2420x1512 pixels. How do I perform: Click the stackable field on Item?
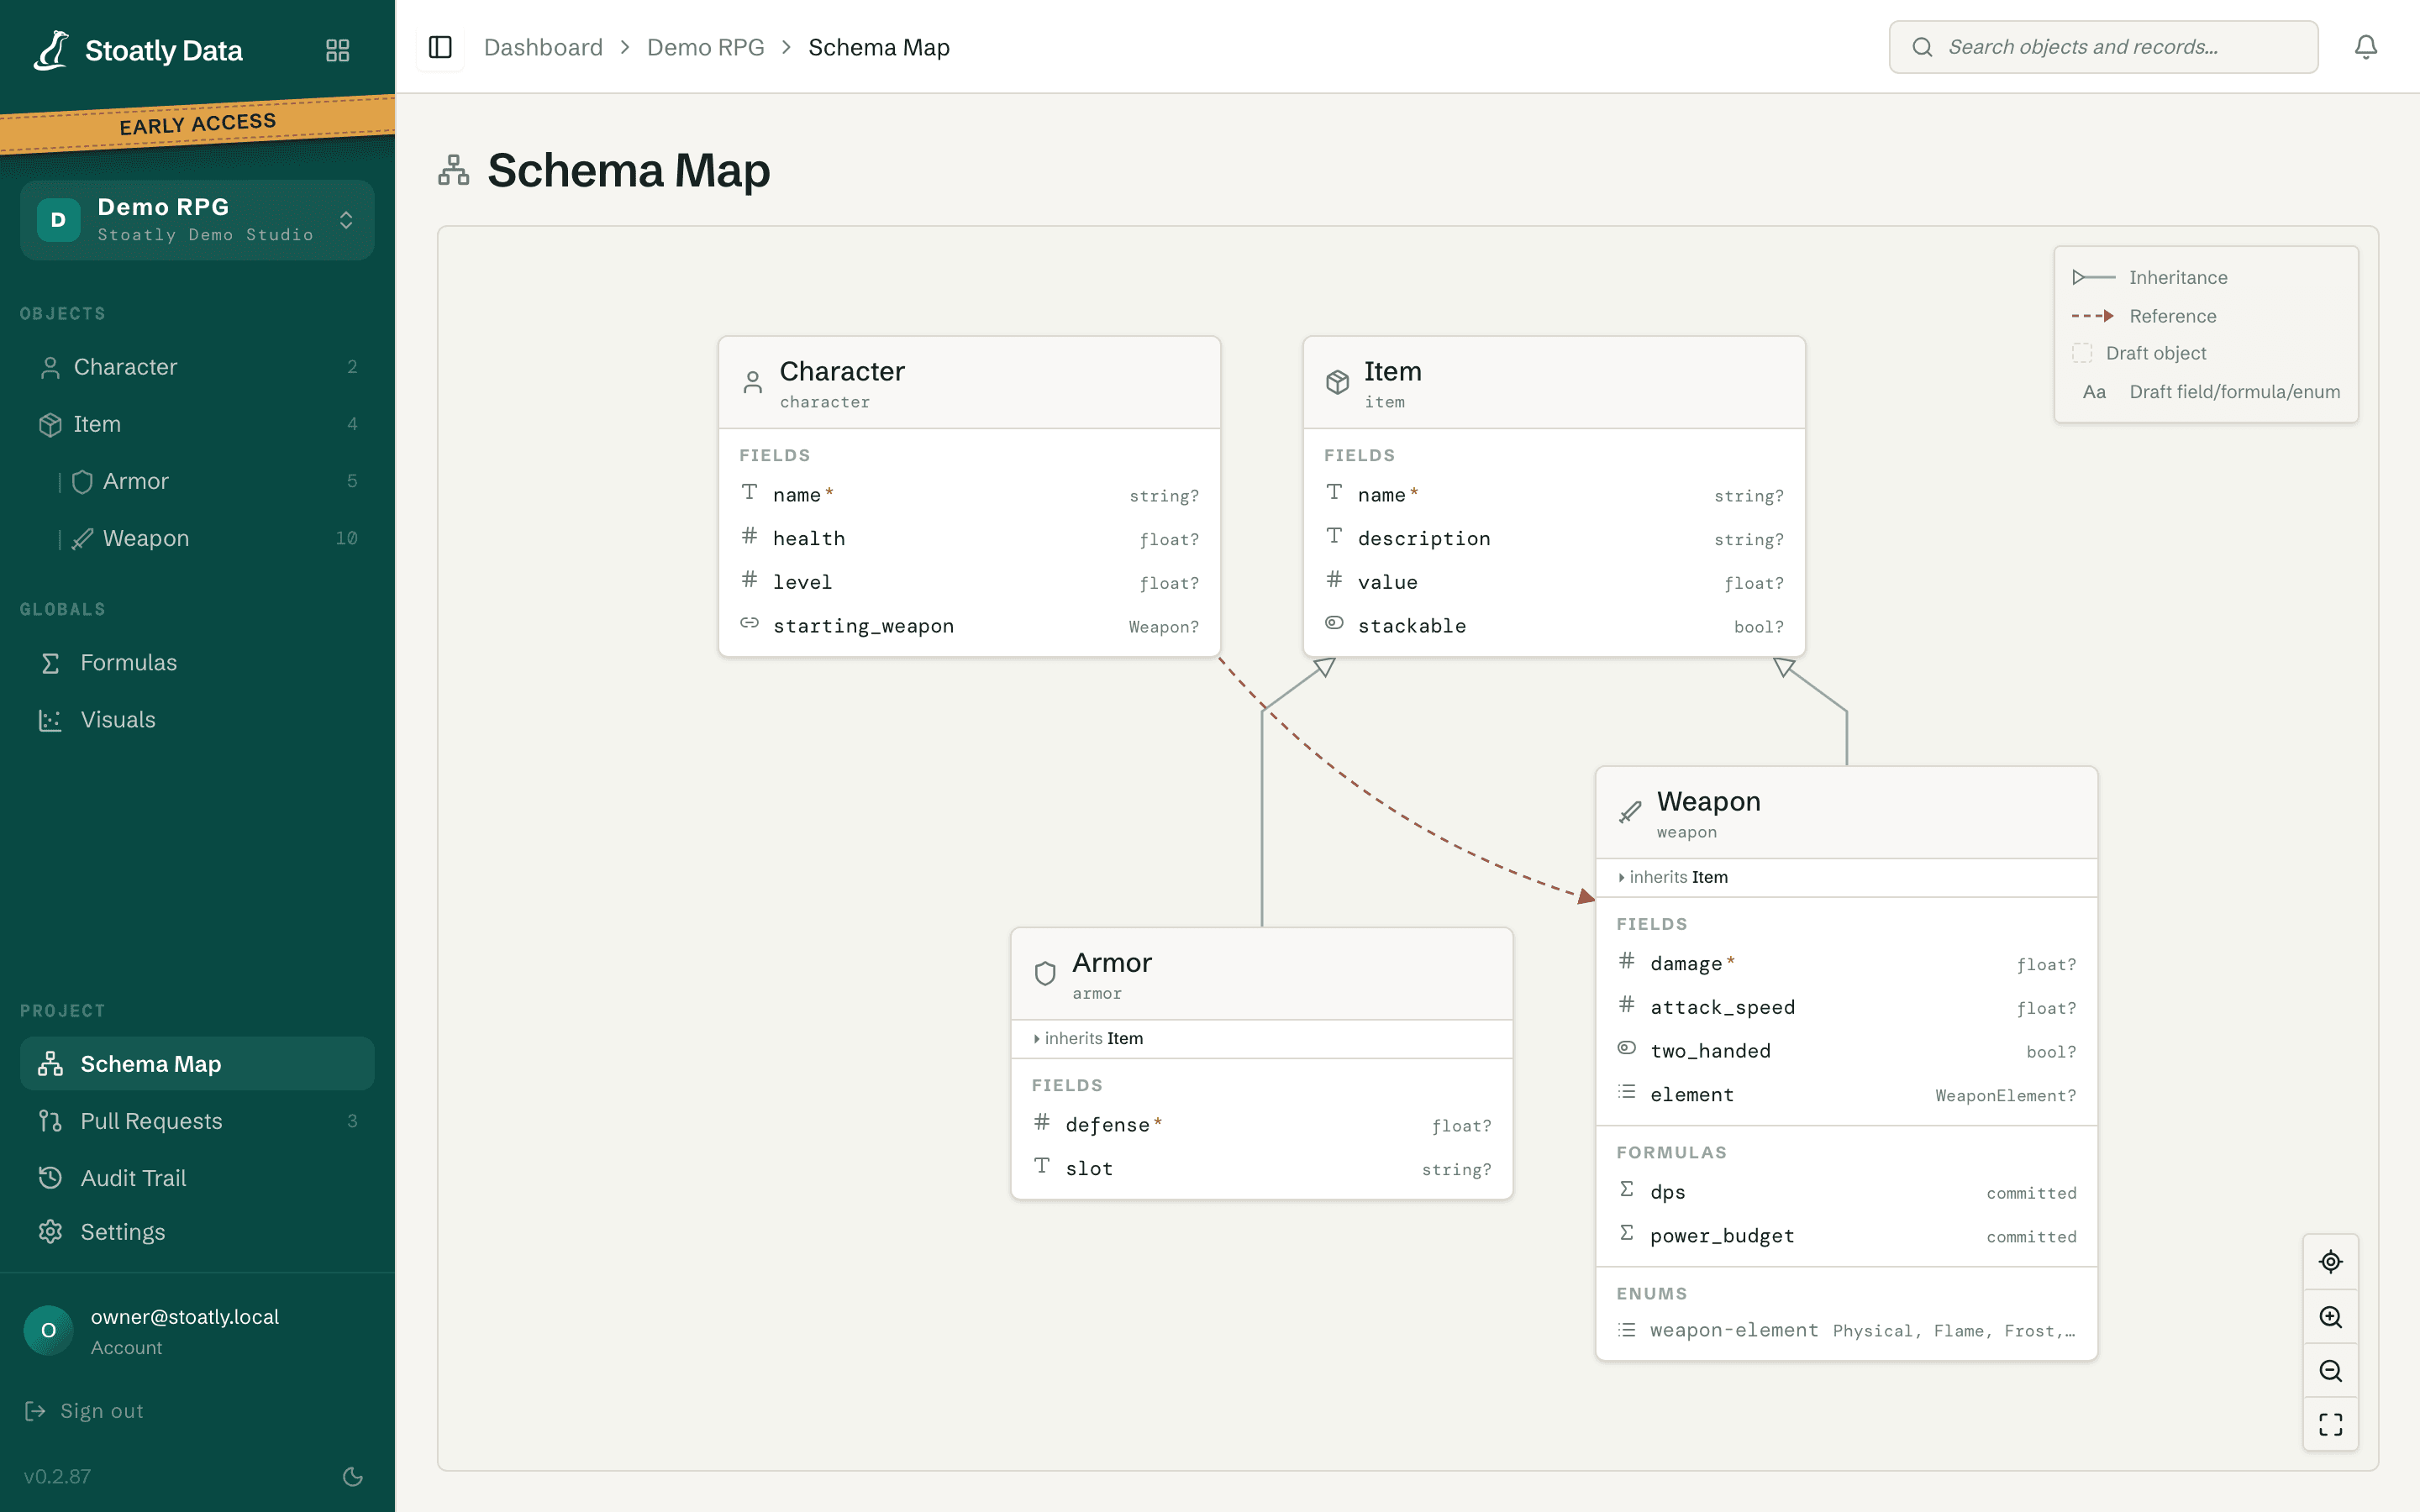[1554, 626]
